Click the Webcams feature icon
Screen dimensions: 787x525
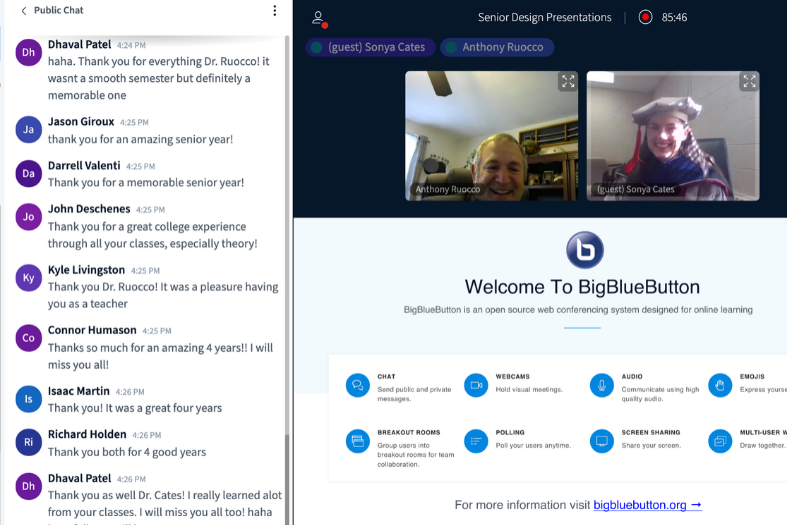click(x=477, y=385)
